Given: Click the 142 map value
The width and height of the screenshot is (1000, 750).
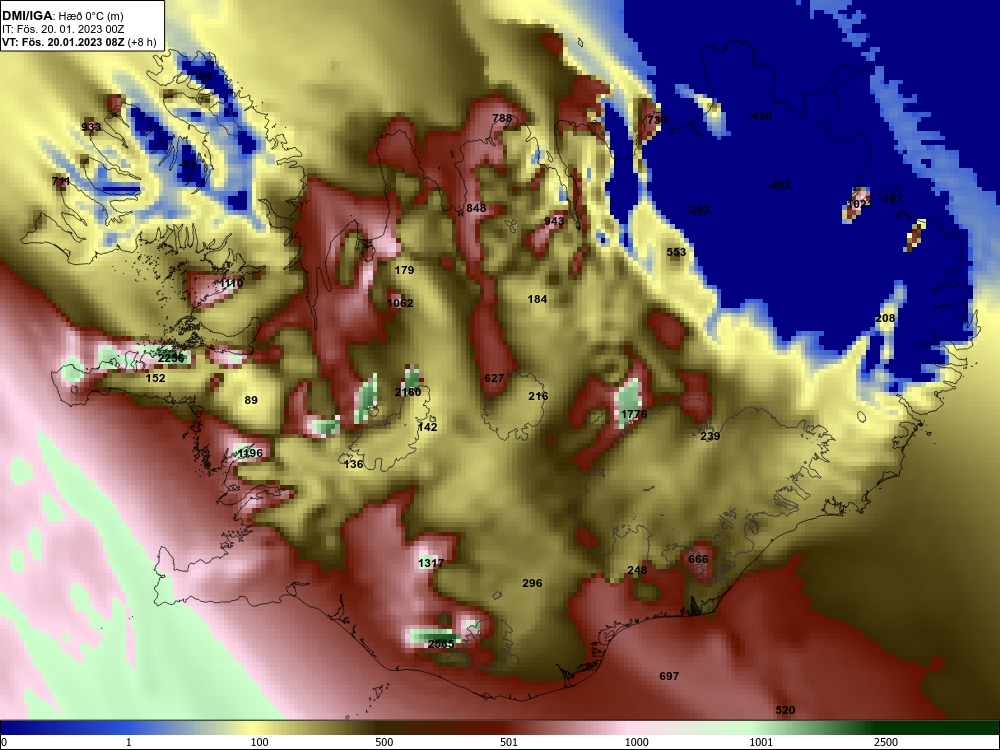Looking at the screenshot, I should click(427, 427).
